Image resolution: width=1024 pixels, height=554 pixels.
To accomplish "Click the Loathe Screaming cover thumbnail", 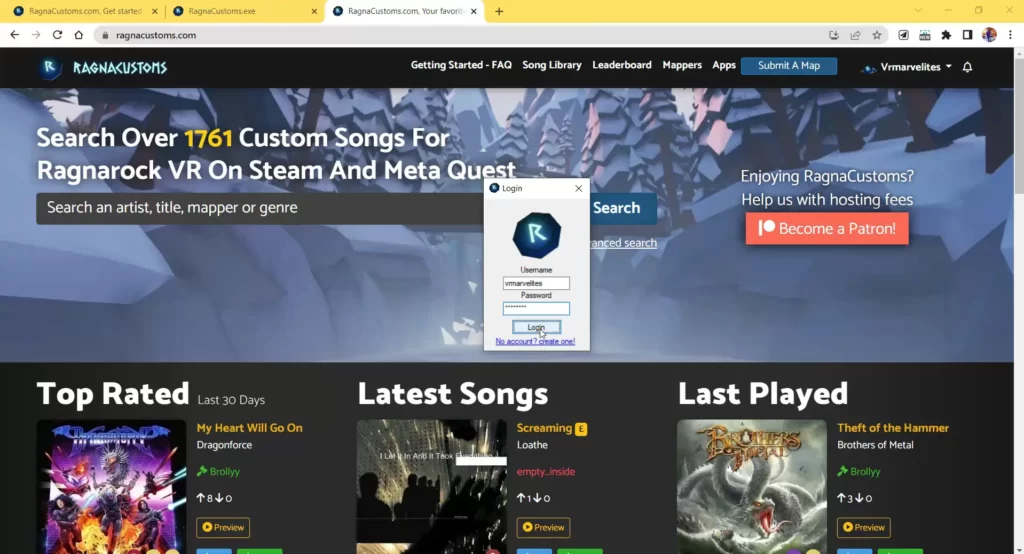I will [432, 487].
